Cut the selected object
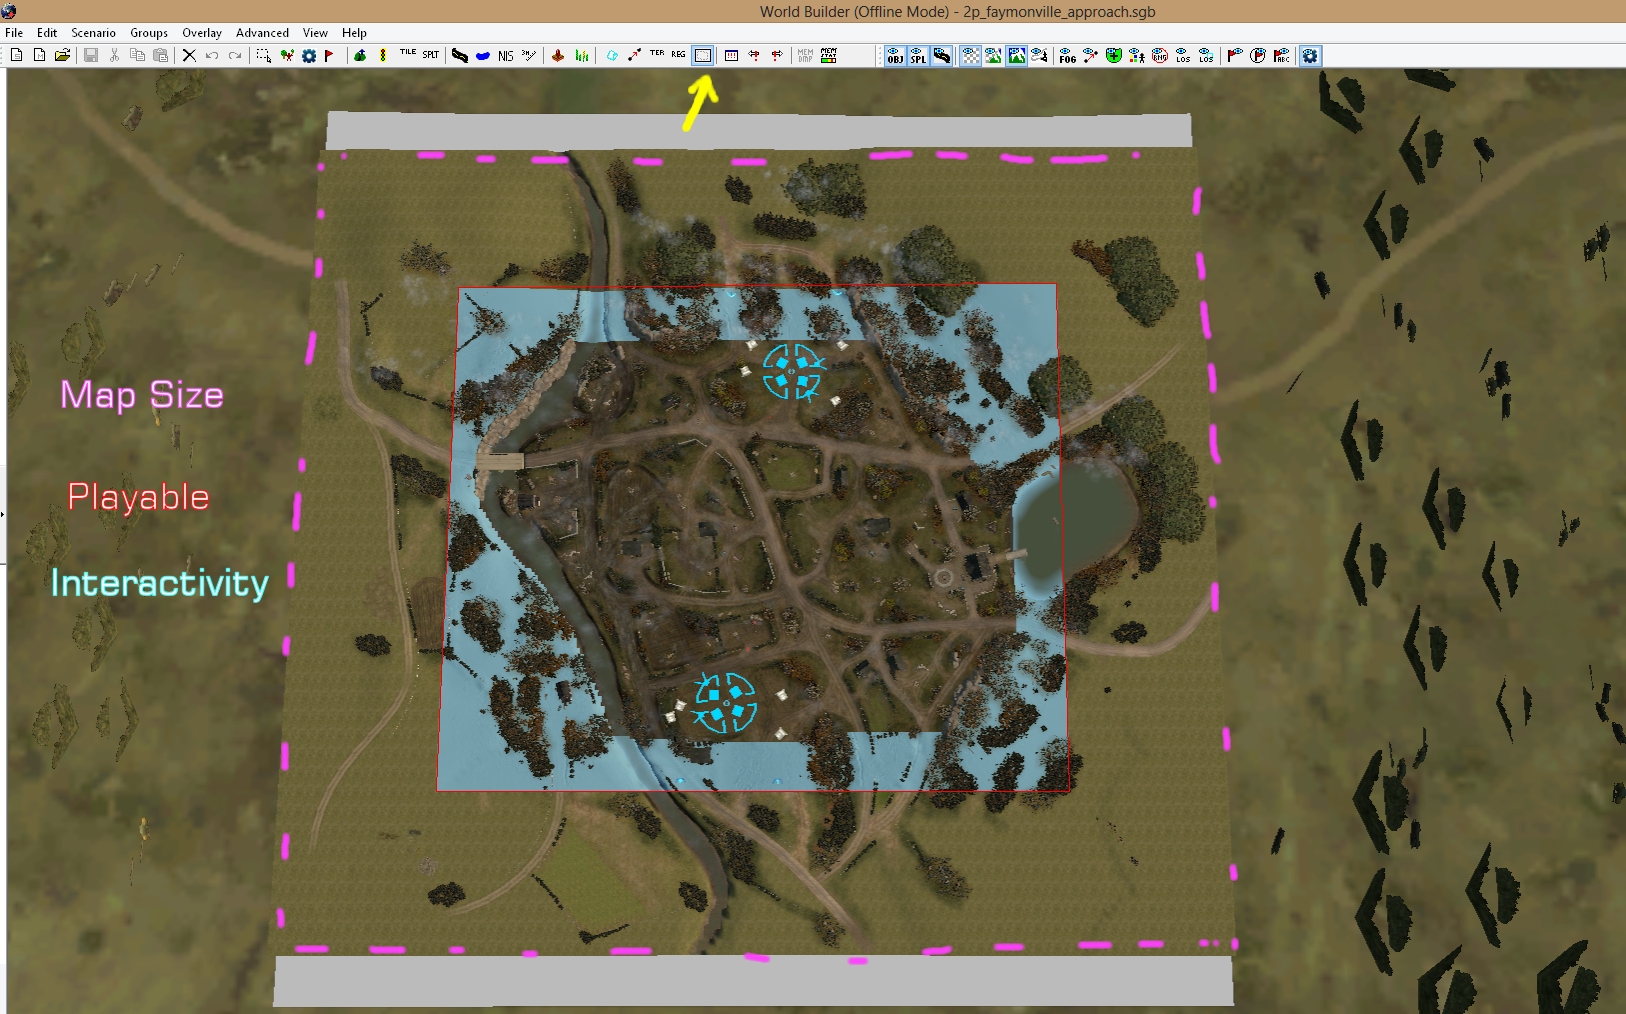The image size is (1626, 1014). 114,55
